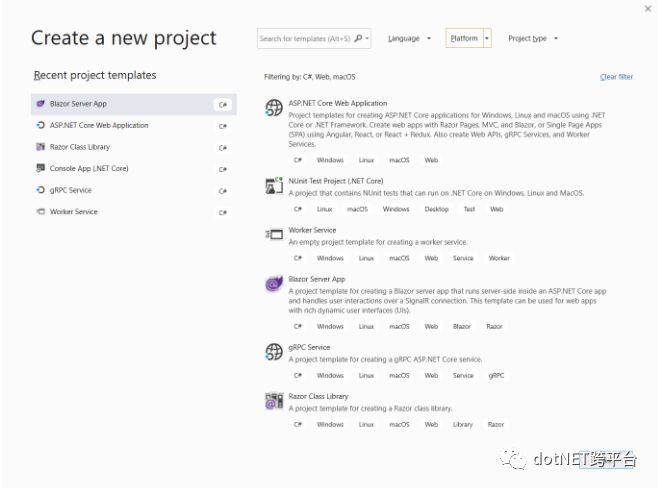Select the Blazor Server App template title
Screen dimensions: 658x488
(317, 279)
